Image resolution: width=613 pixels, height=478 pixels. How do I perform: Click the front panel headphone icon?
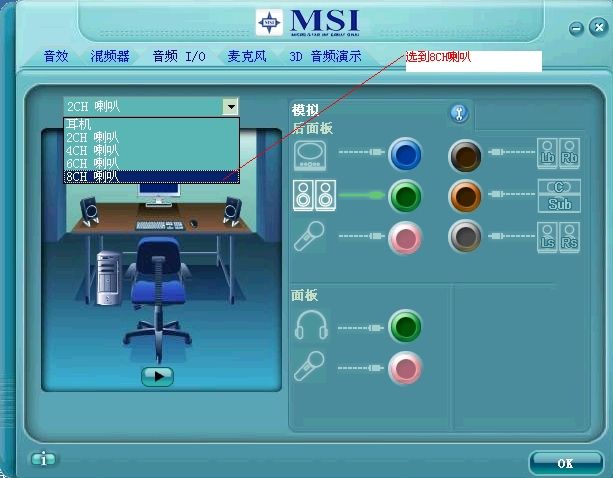click(311, 325)
